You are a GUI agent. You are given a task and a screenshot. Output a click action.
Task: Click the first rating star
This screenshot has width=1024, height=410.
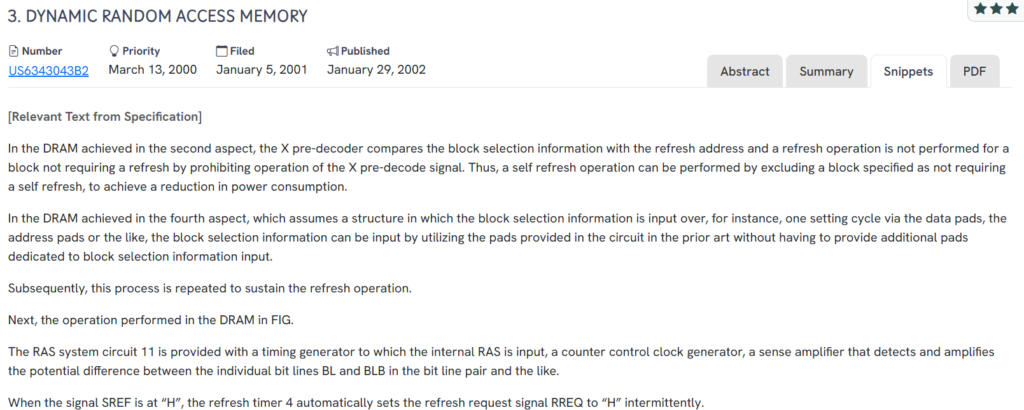click(x=980, y=9)
